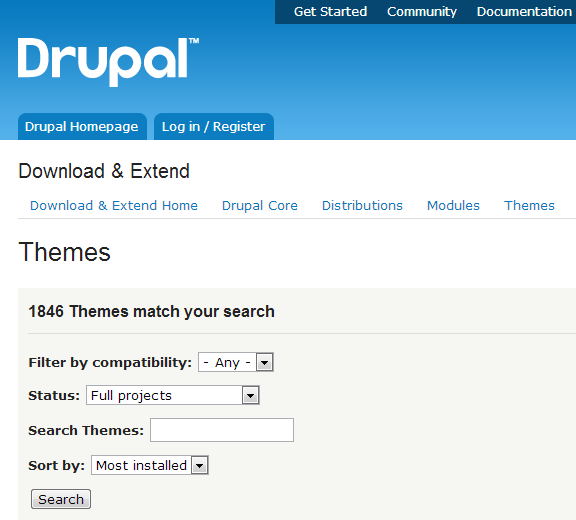
Task: Click the Download & Extend heading
Action: tap(104, 171)
